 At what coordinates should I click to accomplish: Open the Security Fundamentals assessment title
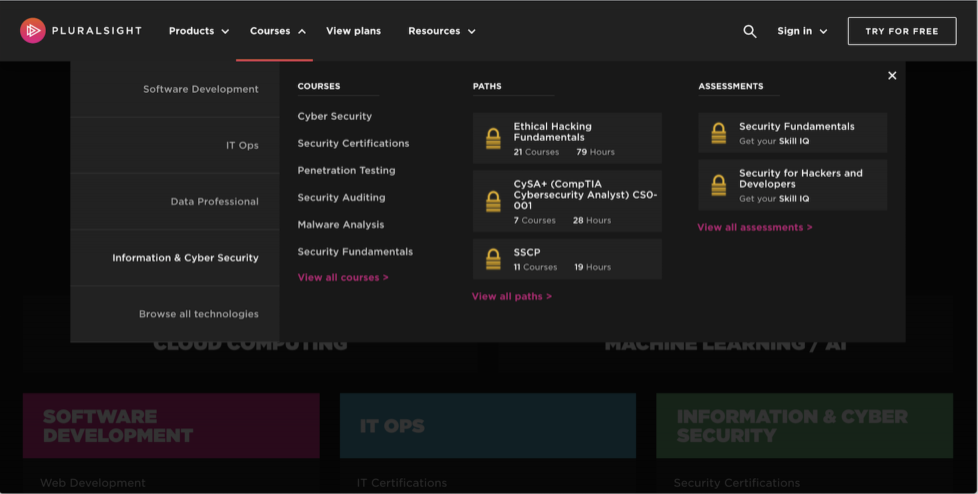pyautogui.click(x=796, y=127)
